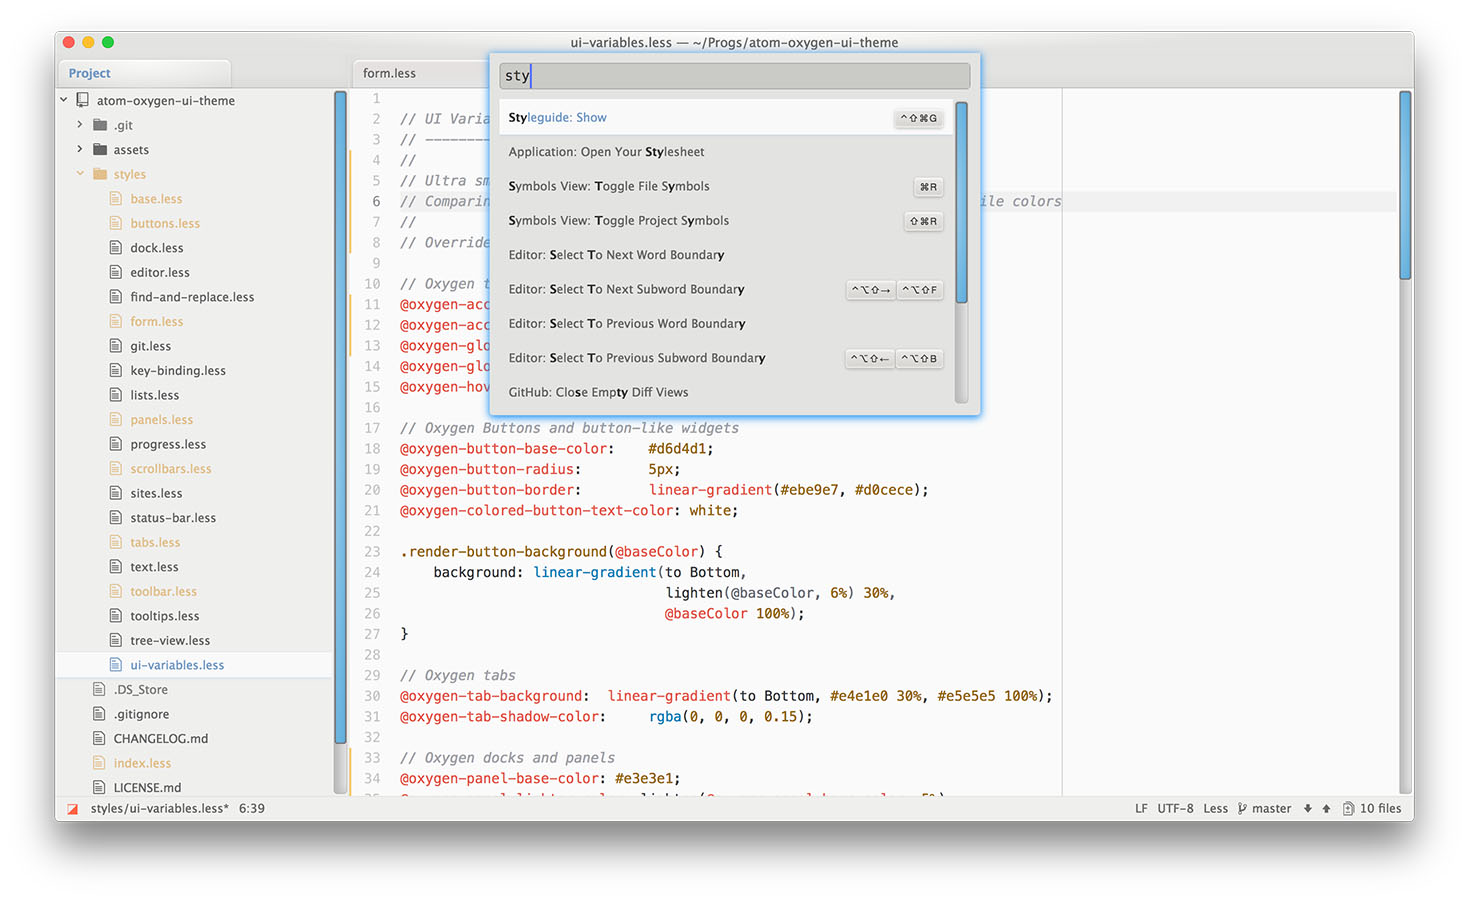1469x900 pixels.
Task: Click the file icon beside dock.less
Action: click(116, 248)
